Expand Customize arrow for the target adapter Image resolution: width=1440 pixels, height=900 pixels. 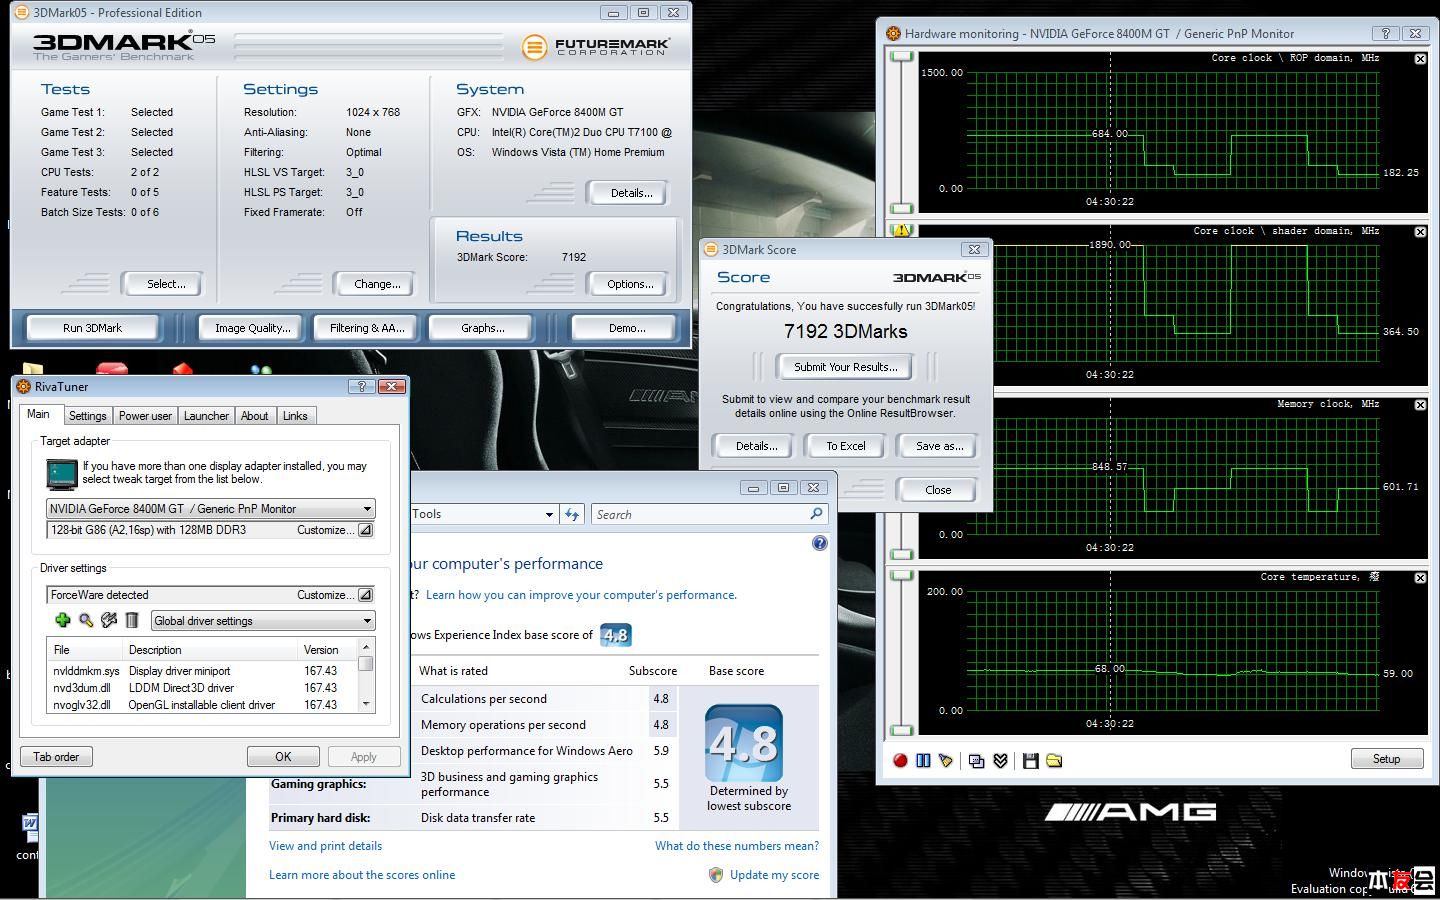365,530
